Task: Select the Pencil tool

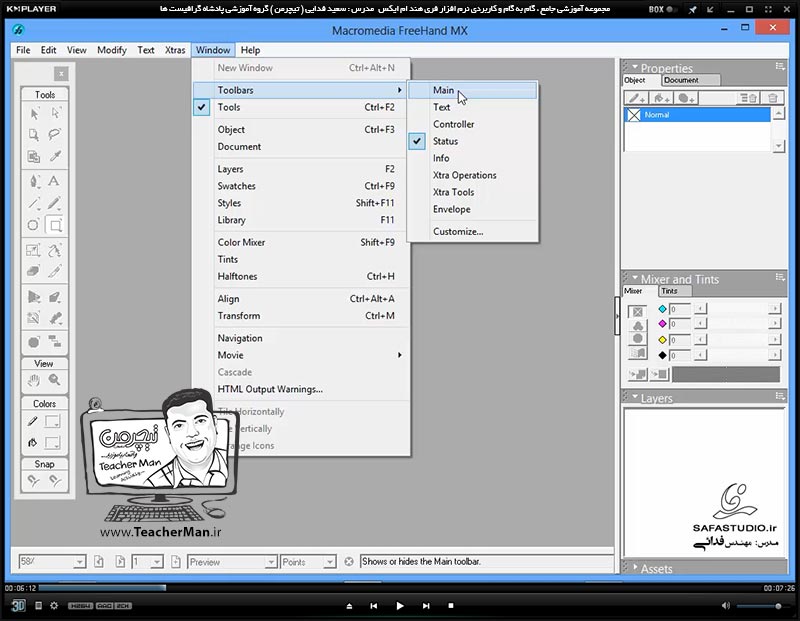Action: (55, 203)
